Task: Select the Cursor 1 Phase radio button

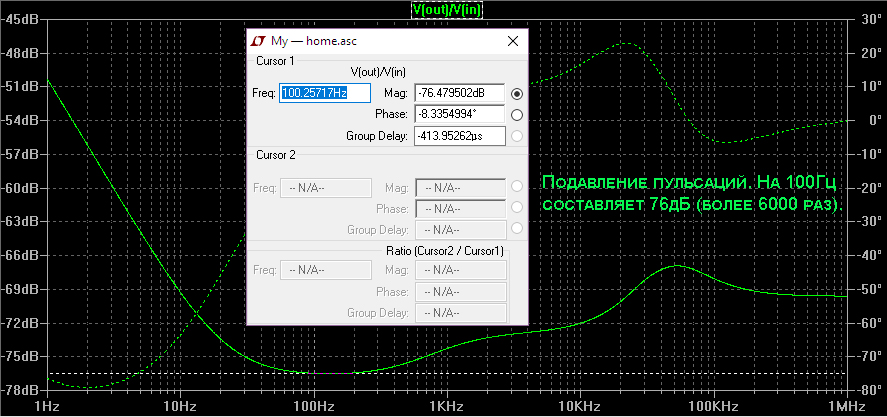Action: 516,115
